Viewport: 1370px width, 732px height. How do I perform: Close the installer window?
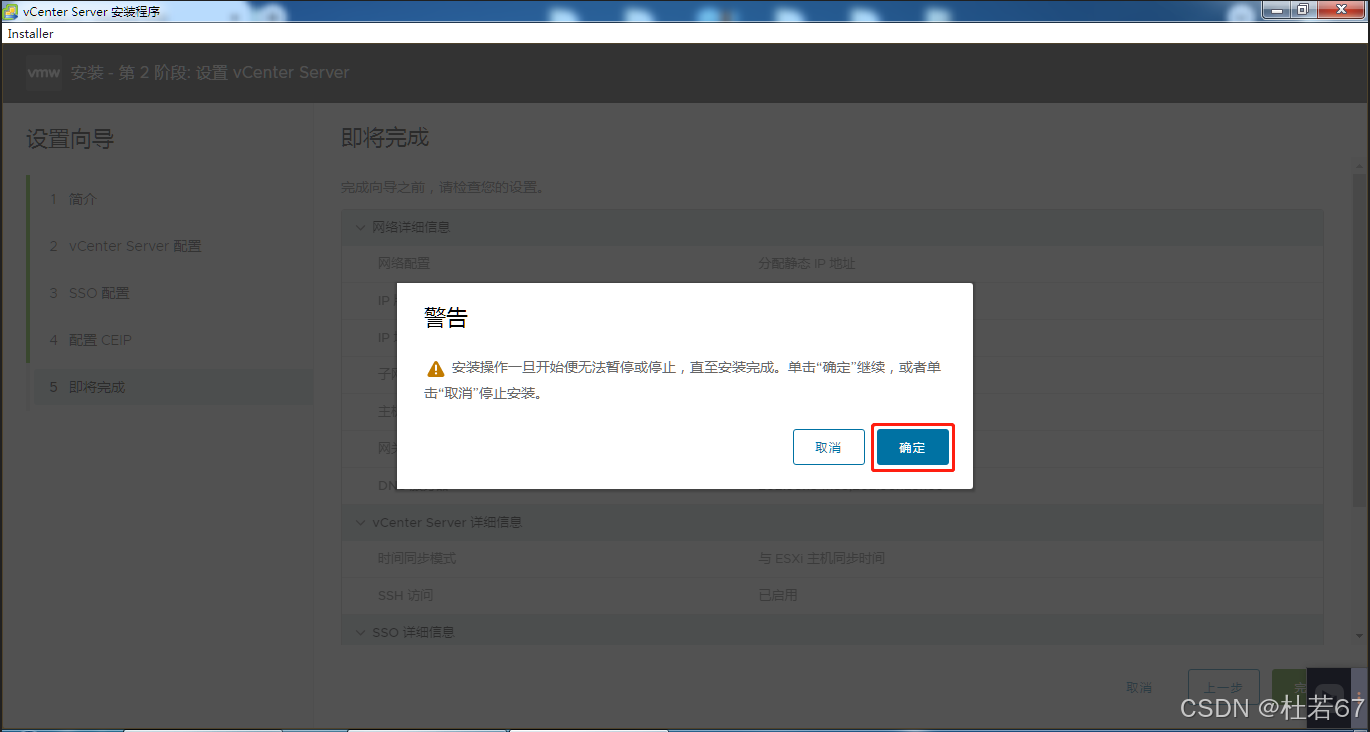[1340, 9]
